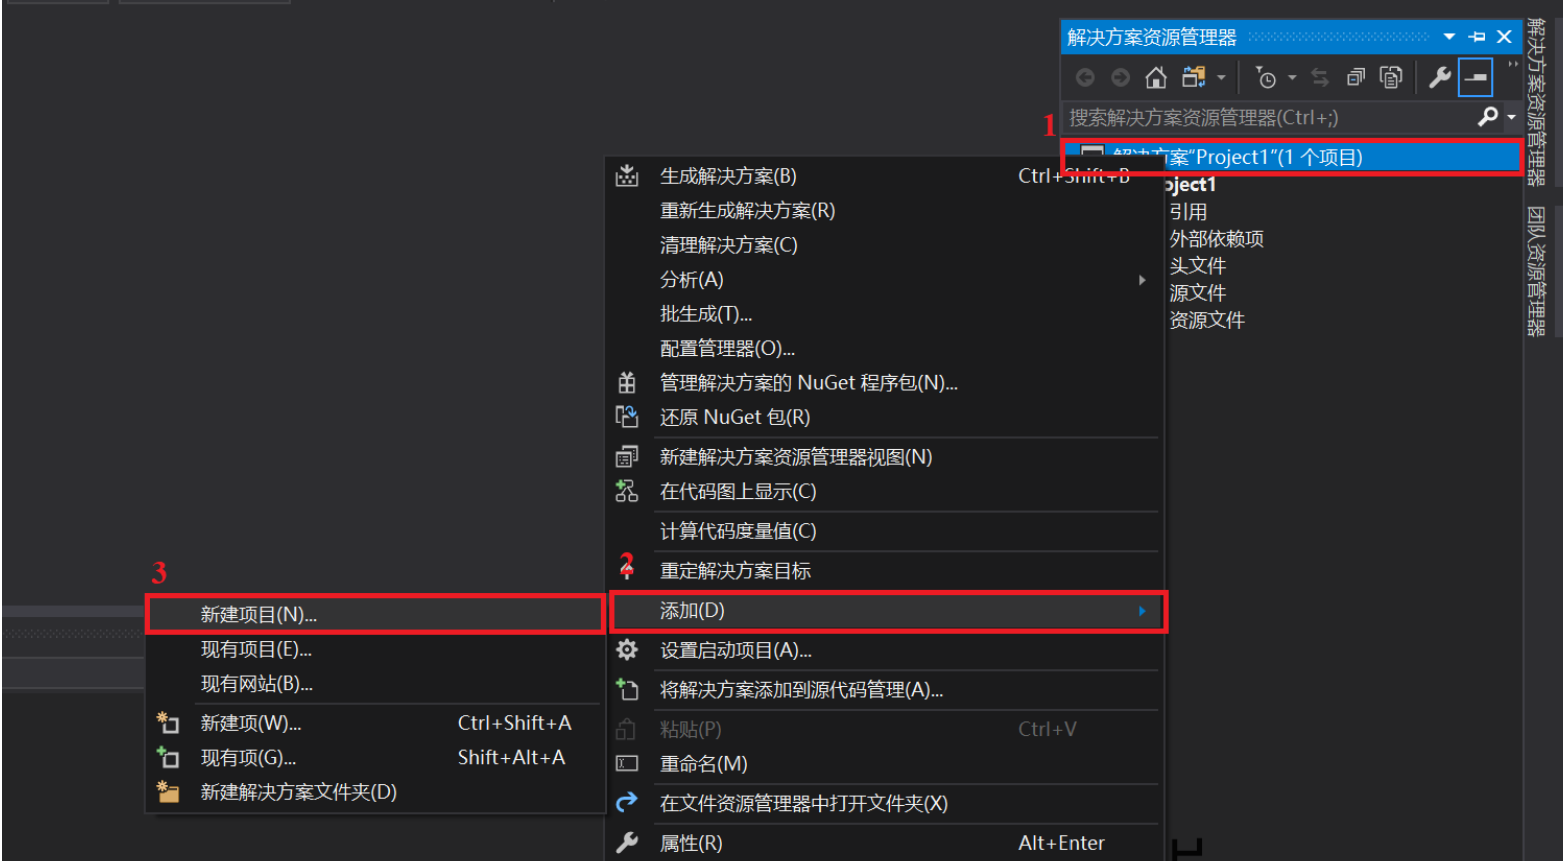Choose 在代码图上显示(C)
The width and height of the screenshot is (1563, 861).
pos(885,492)
